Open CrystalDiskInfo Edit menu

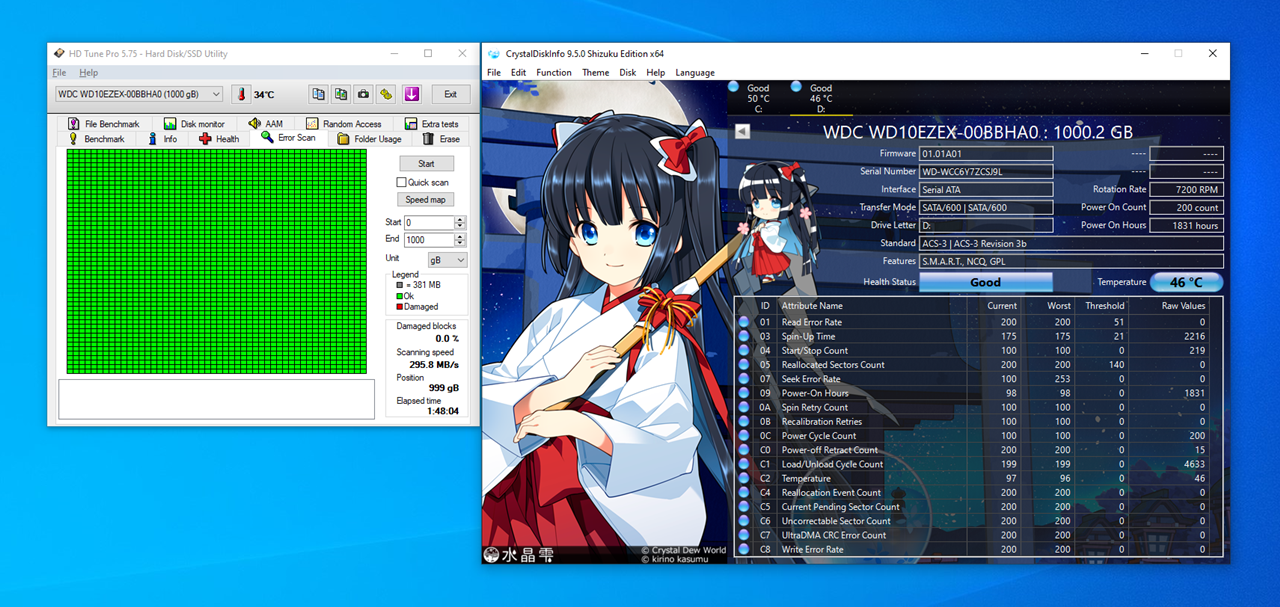click(518, 72)
